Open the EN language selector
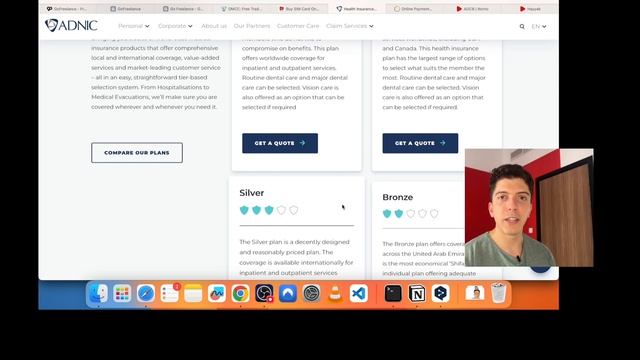 pos(539,27)
